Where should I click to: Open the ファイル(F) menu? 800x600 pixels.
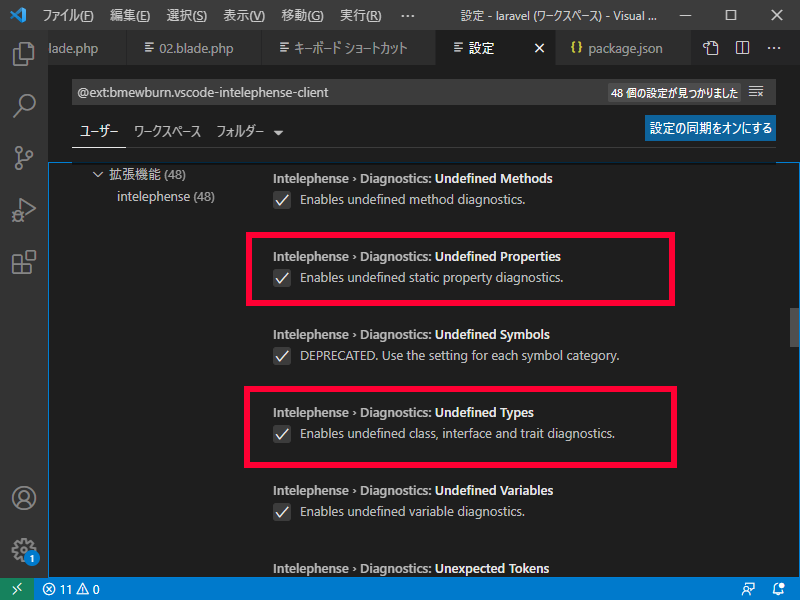(67, 16)
